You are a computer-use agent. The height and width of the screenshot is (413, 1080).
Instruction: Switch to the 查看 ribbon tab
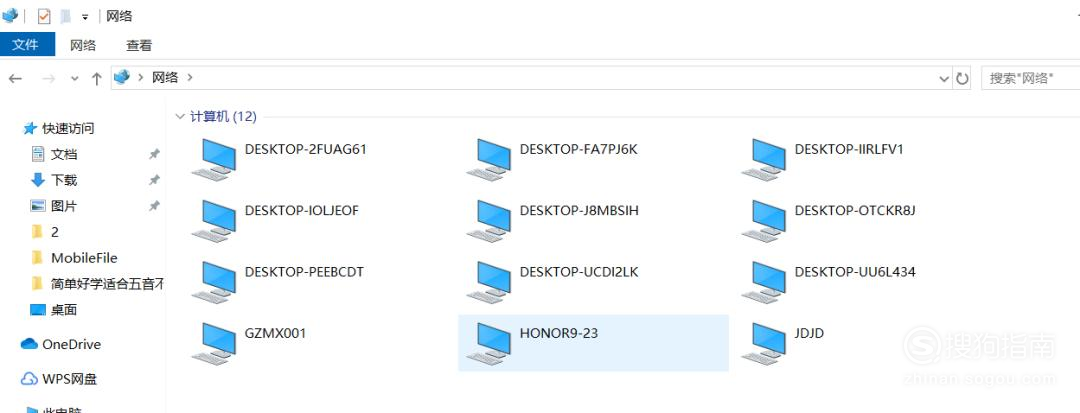[138, 45]
